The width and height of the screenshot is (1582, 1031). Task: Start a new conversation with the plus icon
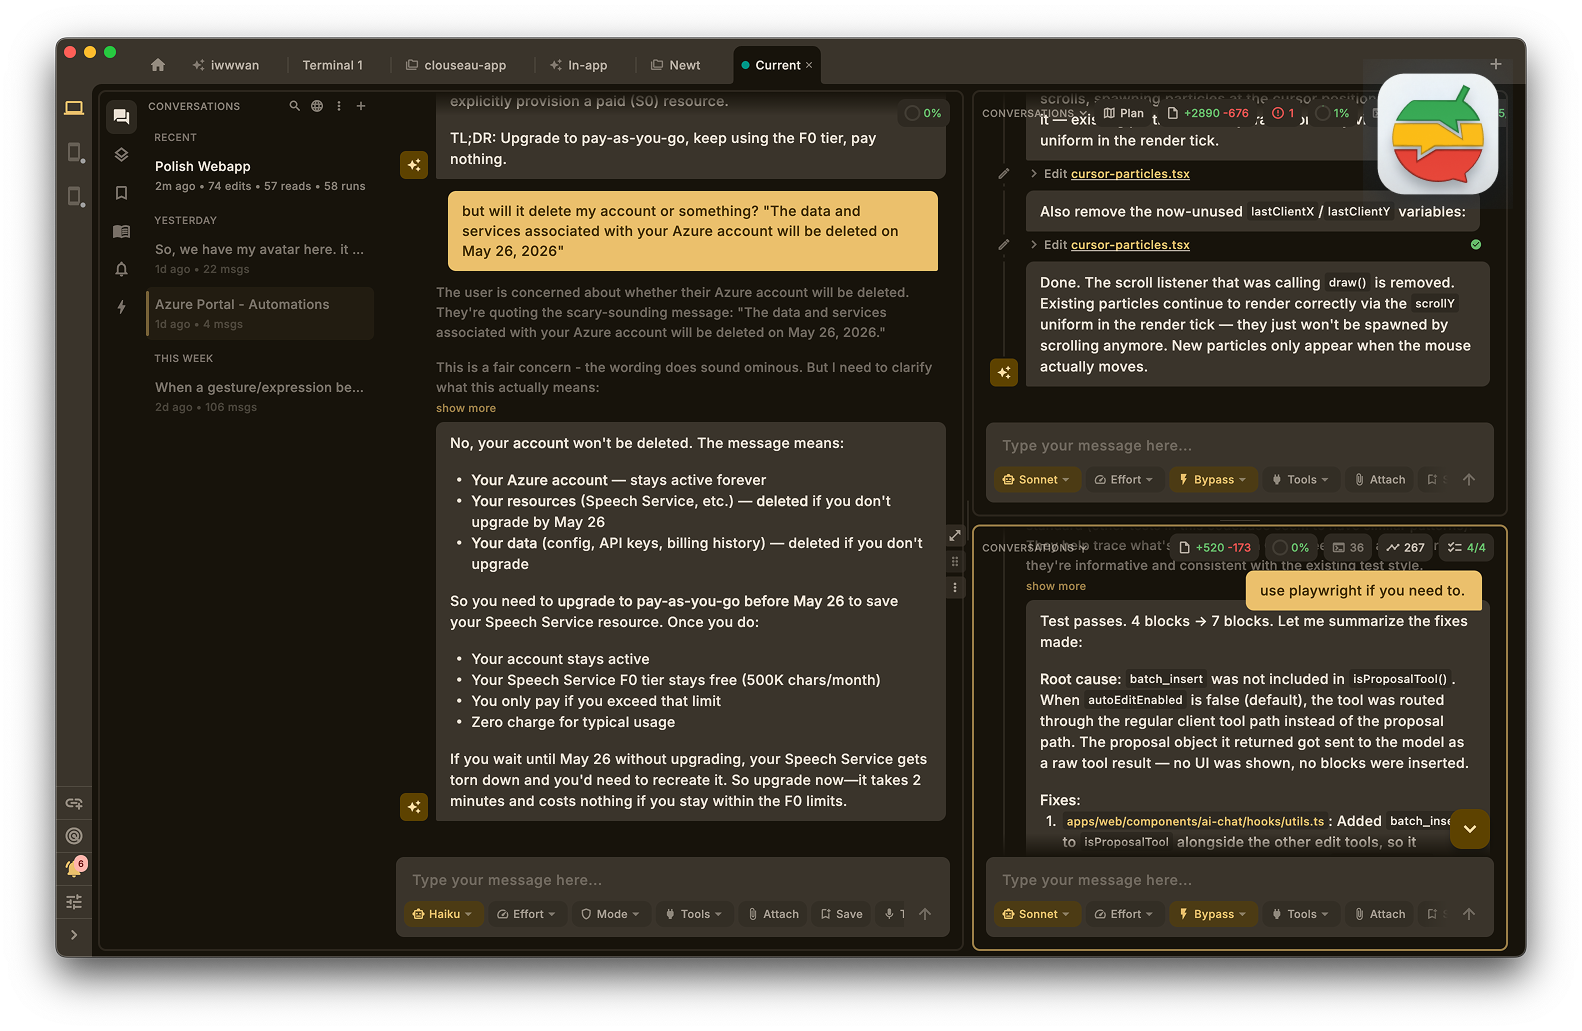coord(361,106)
